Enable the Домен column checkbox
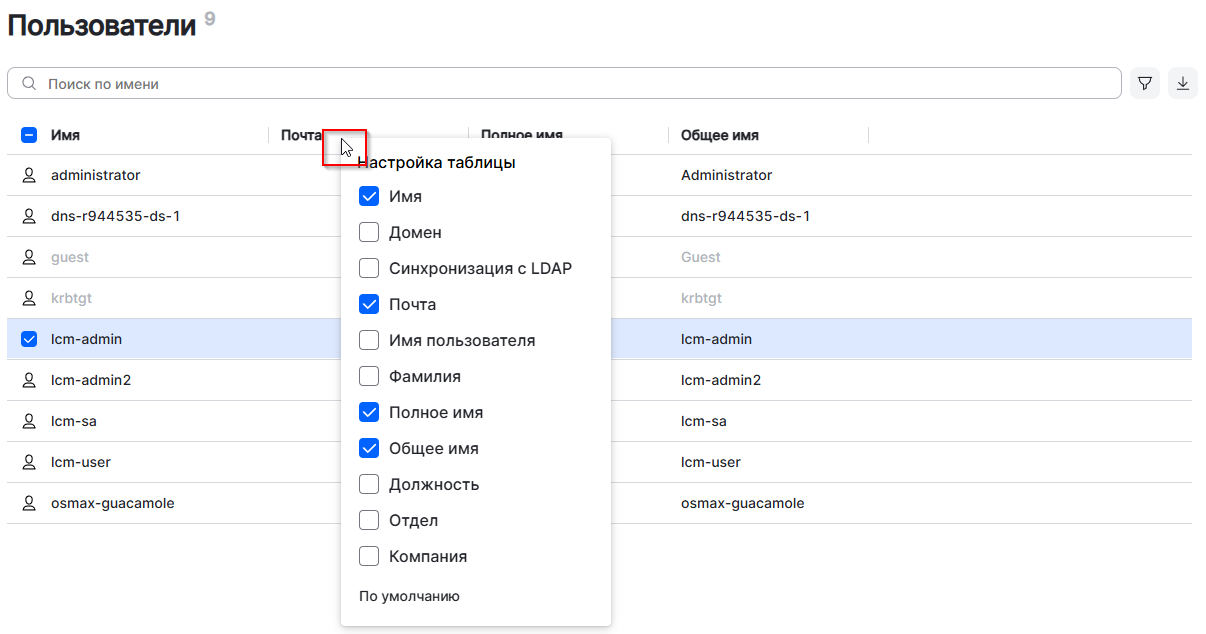 [x=369, y=233]
